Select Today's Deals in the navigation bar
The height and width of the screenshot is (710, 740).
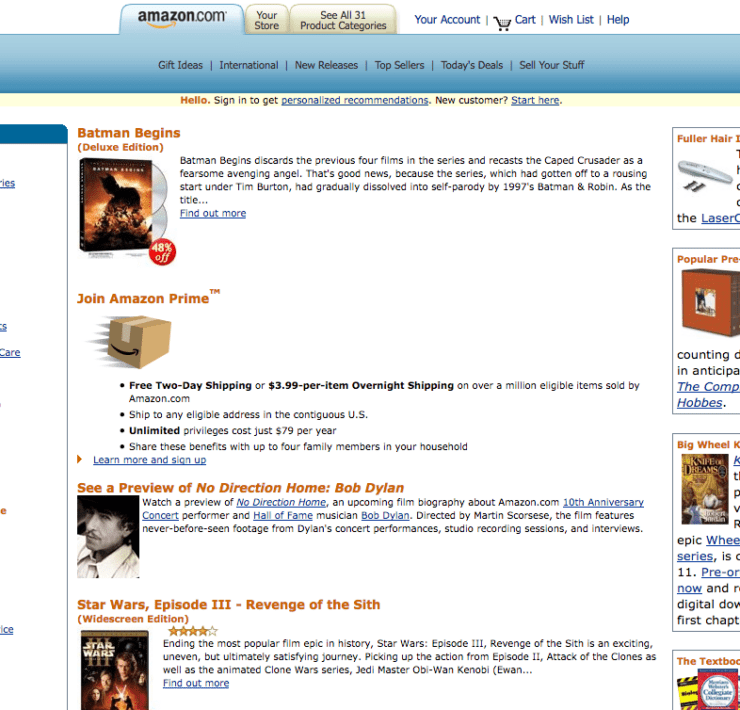(x=471, y=65)
